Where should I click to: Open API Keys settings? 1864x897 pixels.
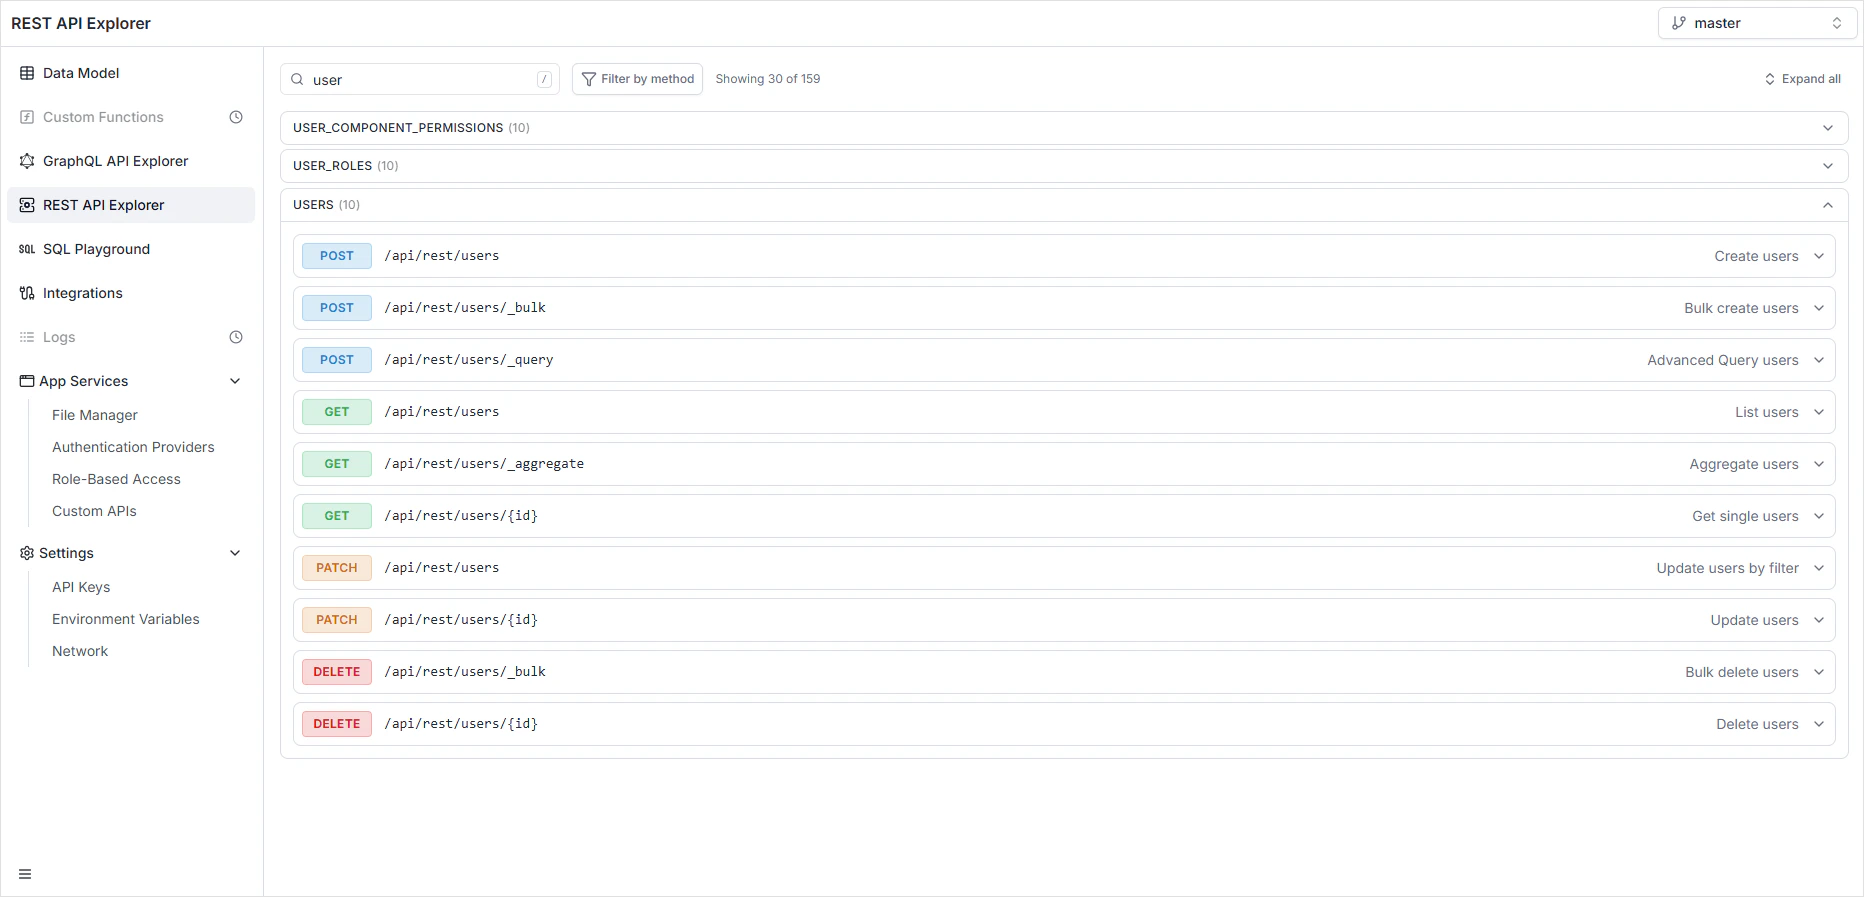81,587
